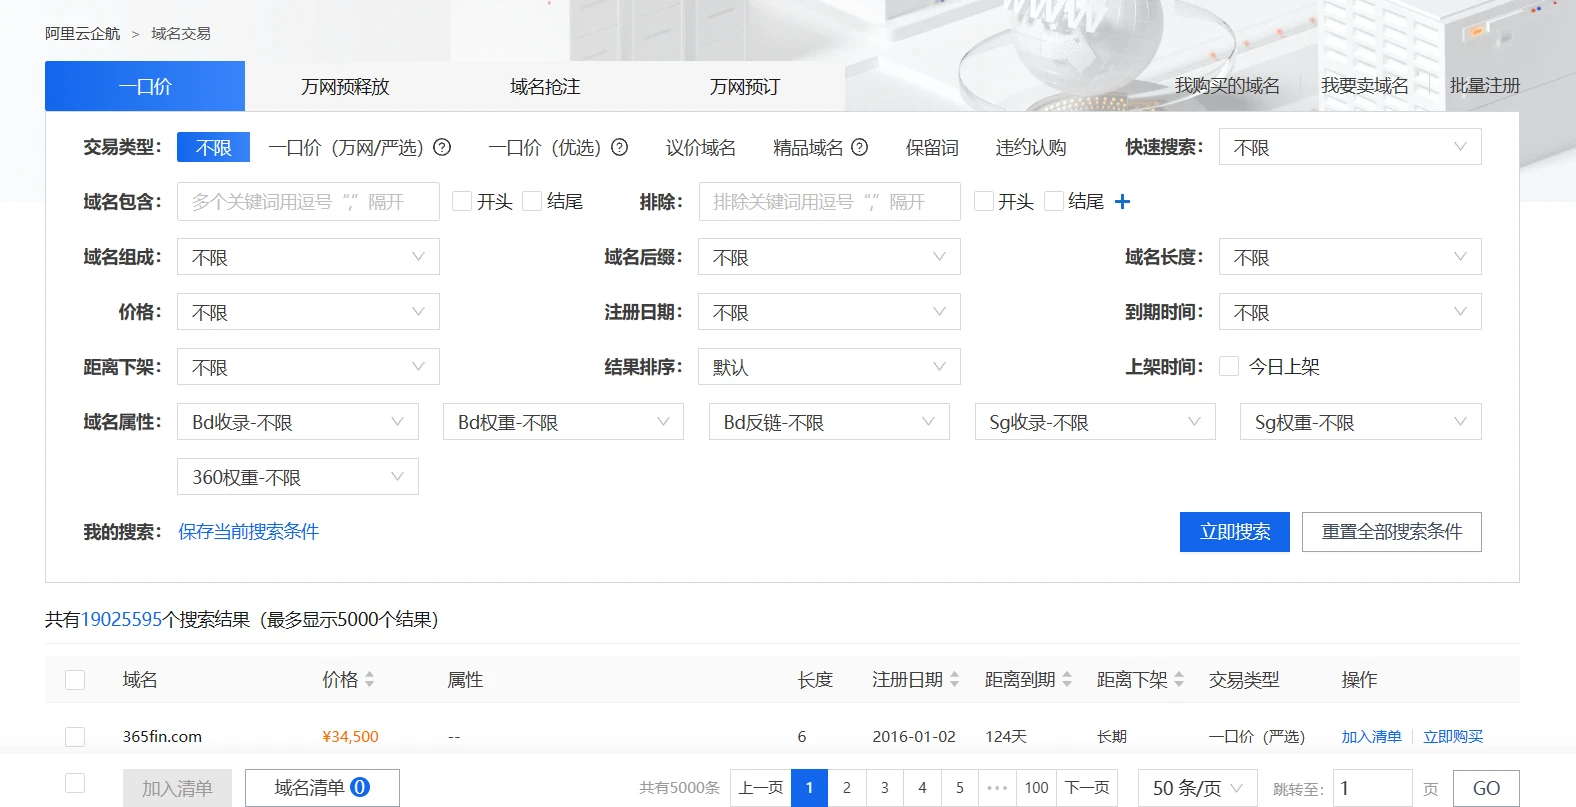Viewport: 1576px width, 807px height.
Task: Open the 域名后缀 dropdown
Action: (828, 257)
